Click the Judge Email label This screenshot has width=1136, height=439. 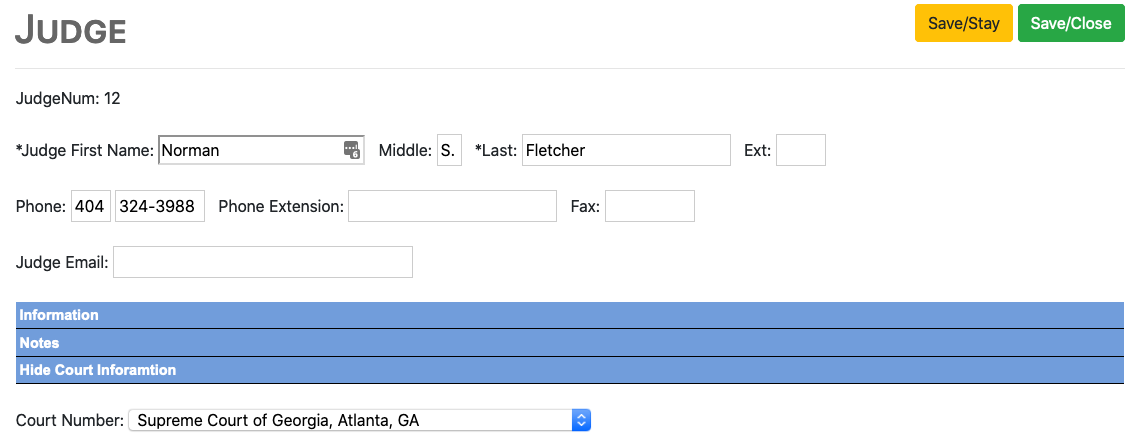pos(62,263)
